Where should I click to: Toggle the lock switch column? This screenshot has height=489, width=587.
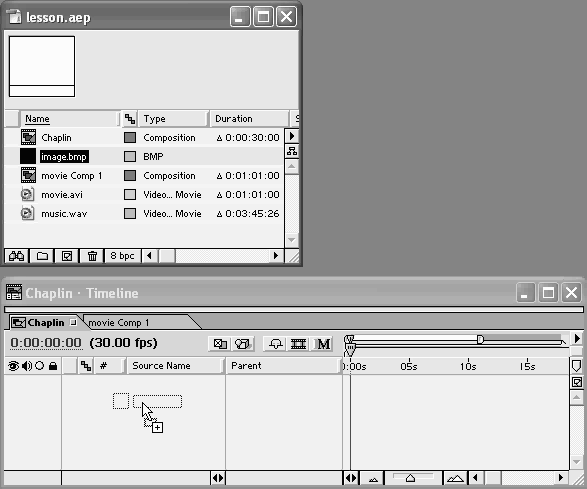click(x=53, y=366)
